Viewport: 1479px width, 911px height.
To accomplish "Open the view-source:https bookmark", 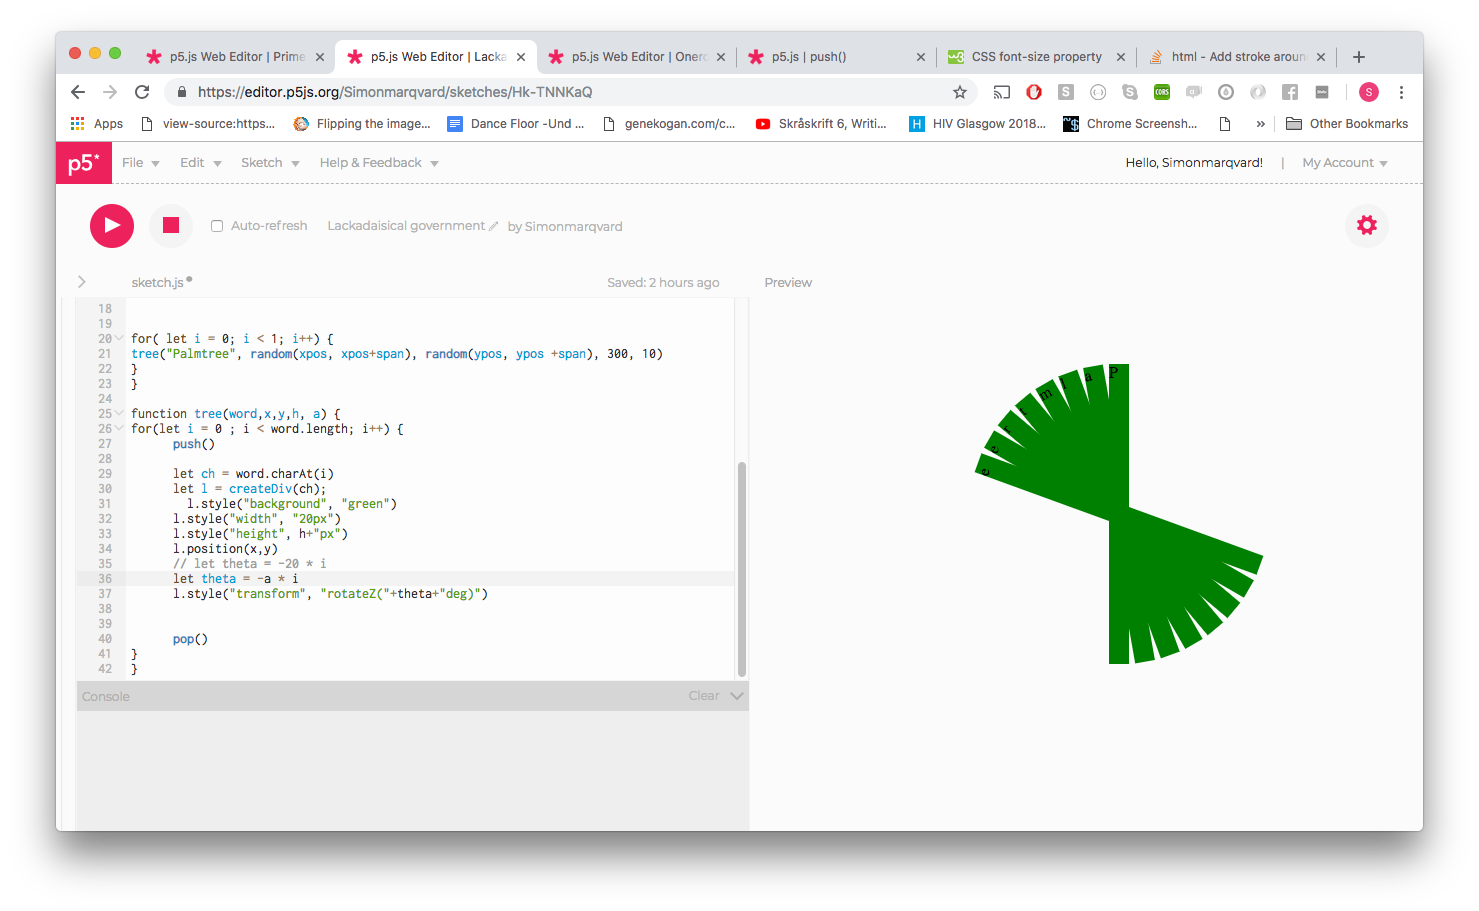I will pos(208,124).
